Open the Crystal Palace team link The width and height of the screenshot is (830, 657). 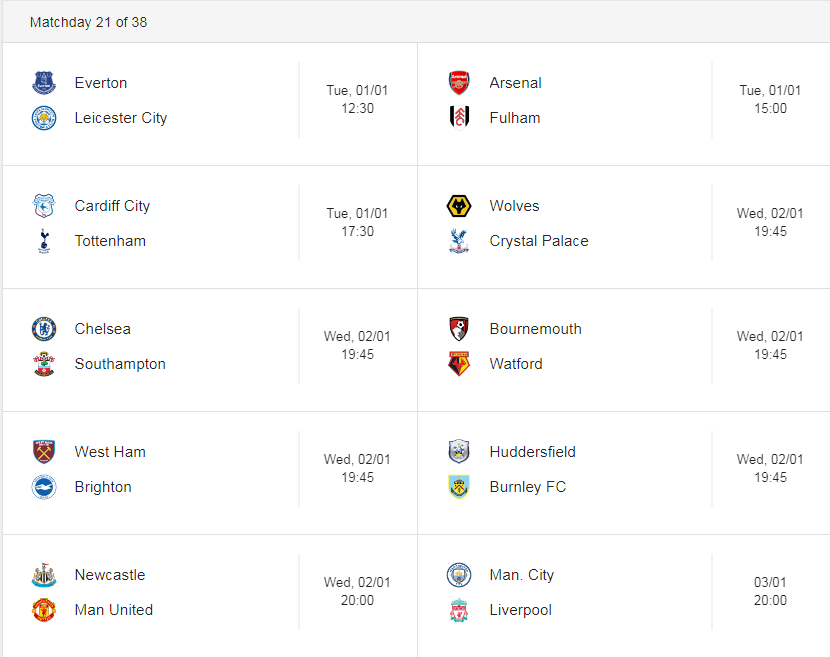(539, 241)
